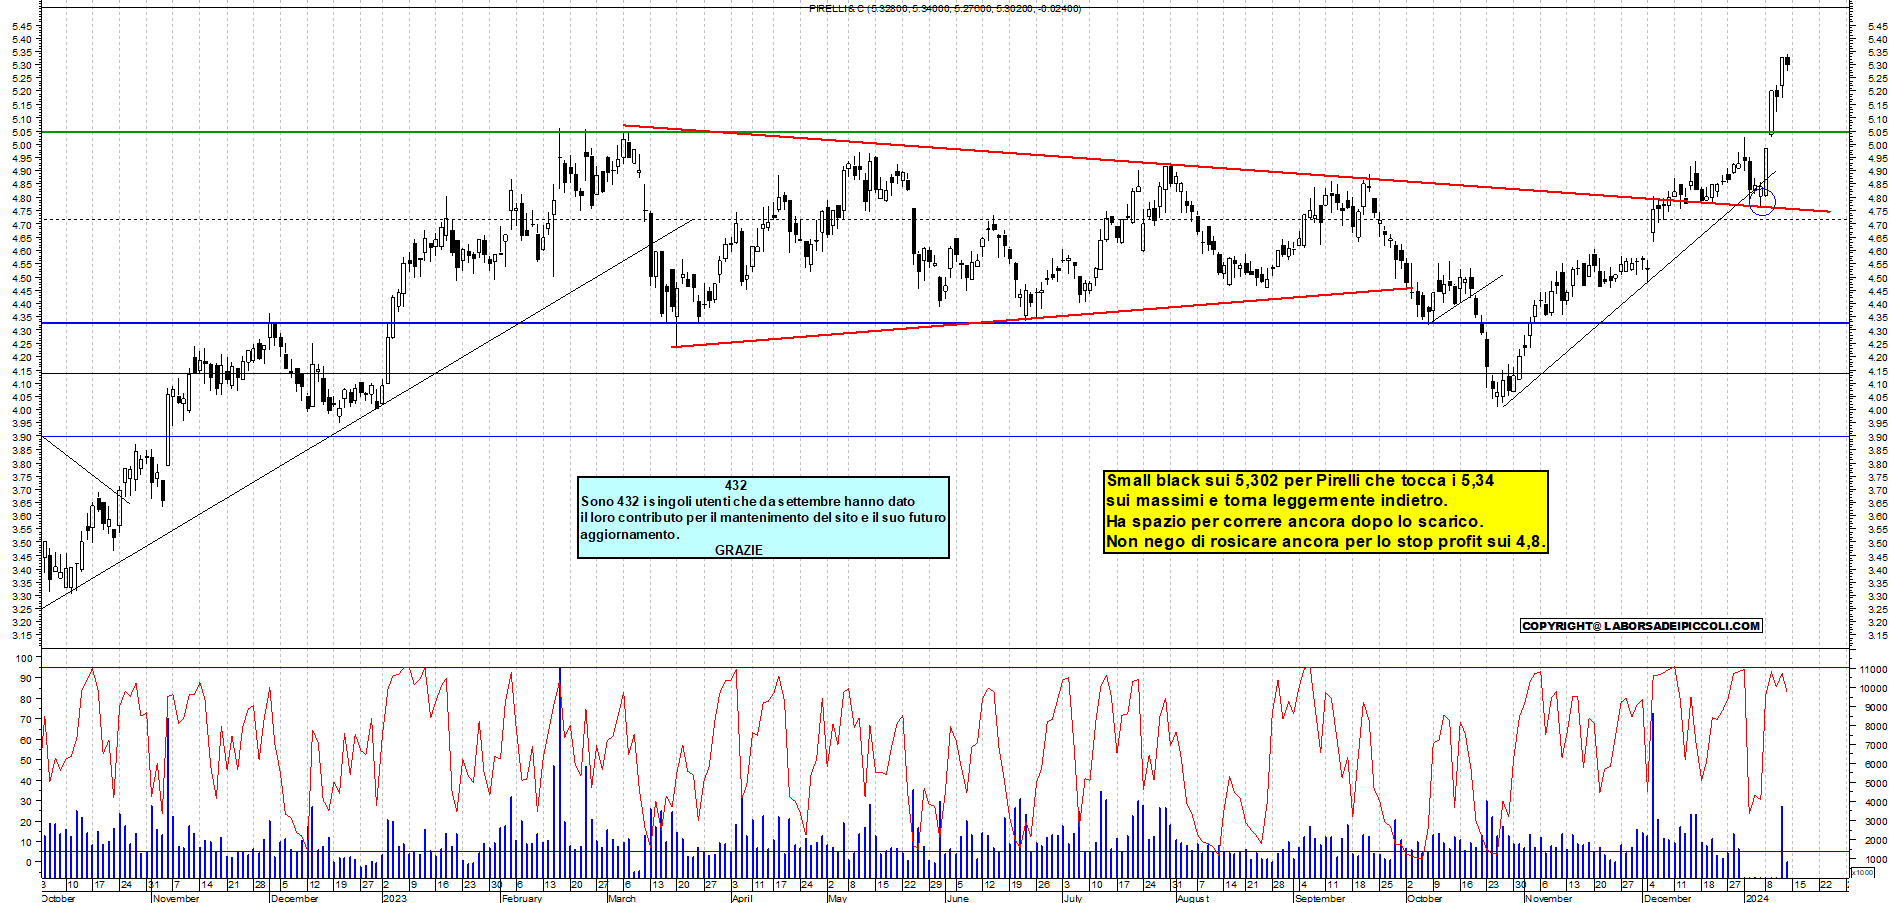Viewport: 1890px width, 903px height.
Task: Click the lower red ascending trendline
Action: pos(1042,318)
